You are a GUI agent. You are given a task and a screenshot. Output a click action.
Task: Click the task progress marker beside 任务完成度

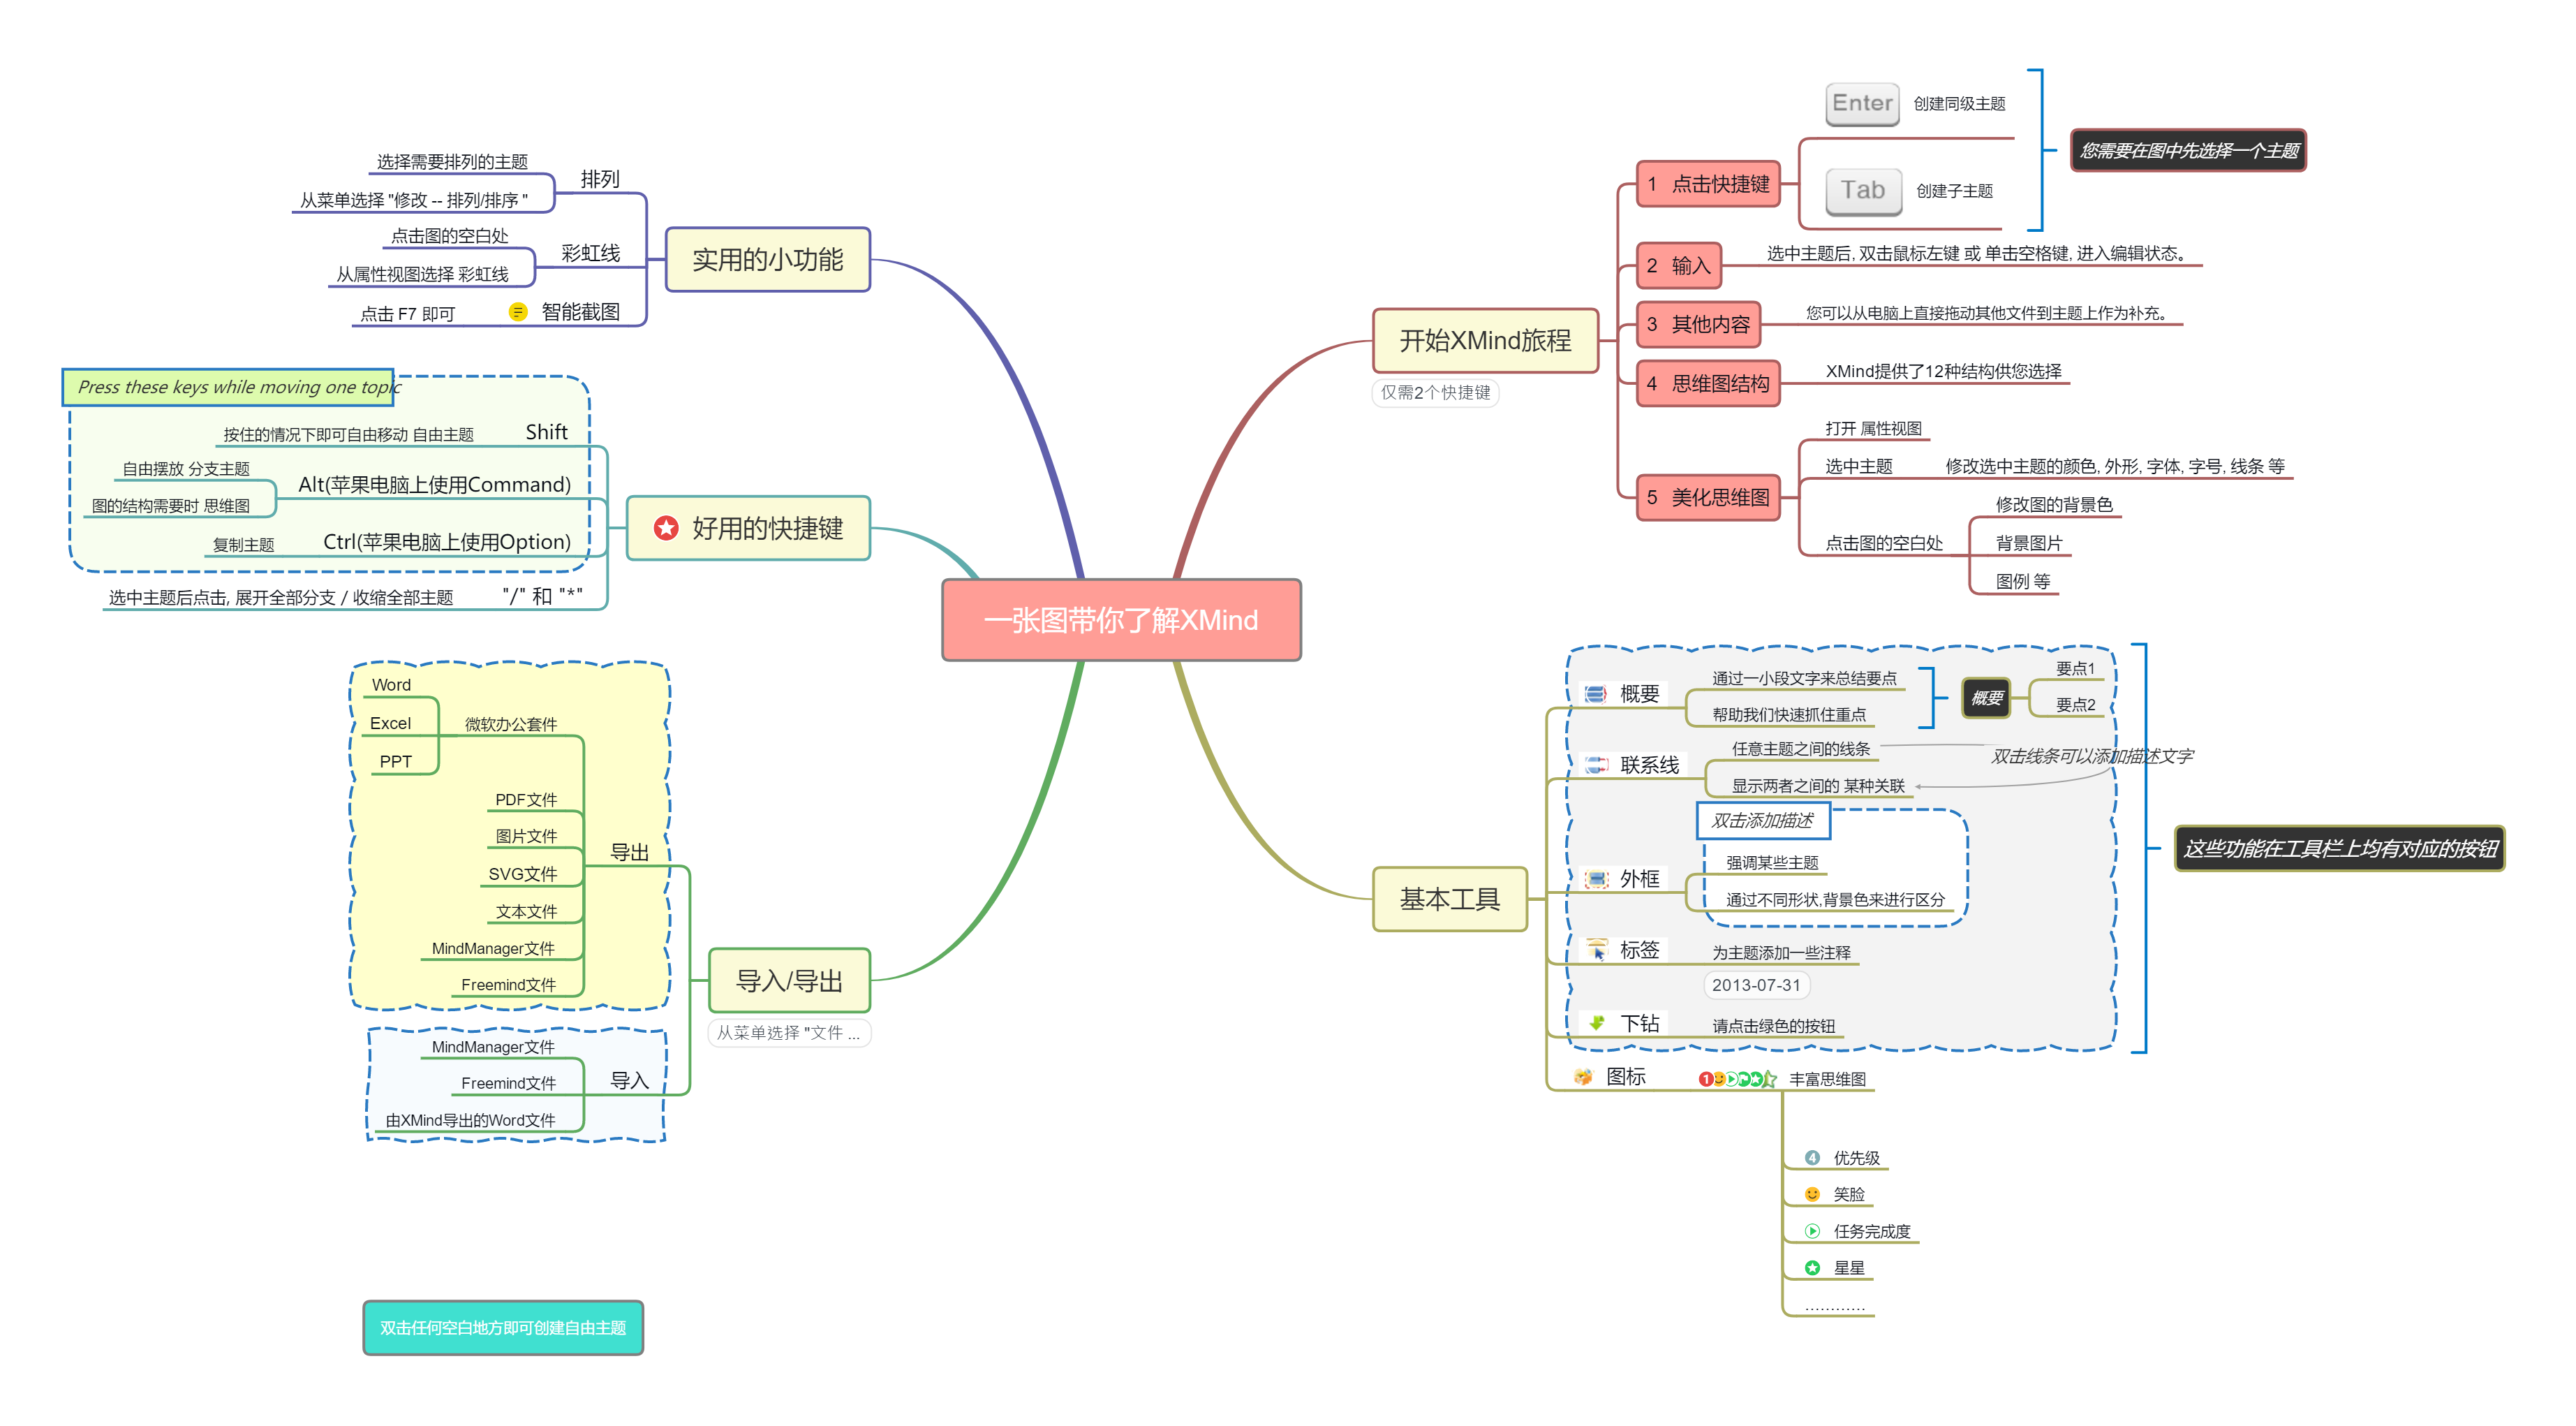point(1812,1231)
